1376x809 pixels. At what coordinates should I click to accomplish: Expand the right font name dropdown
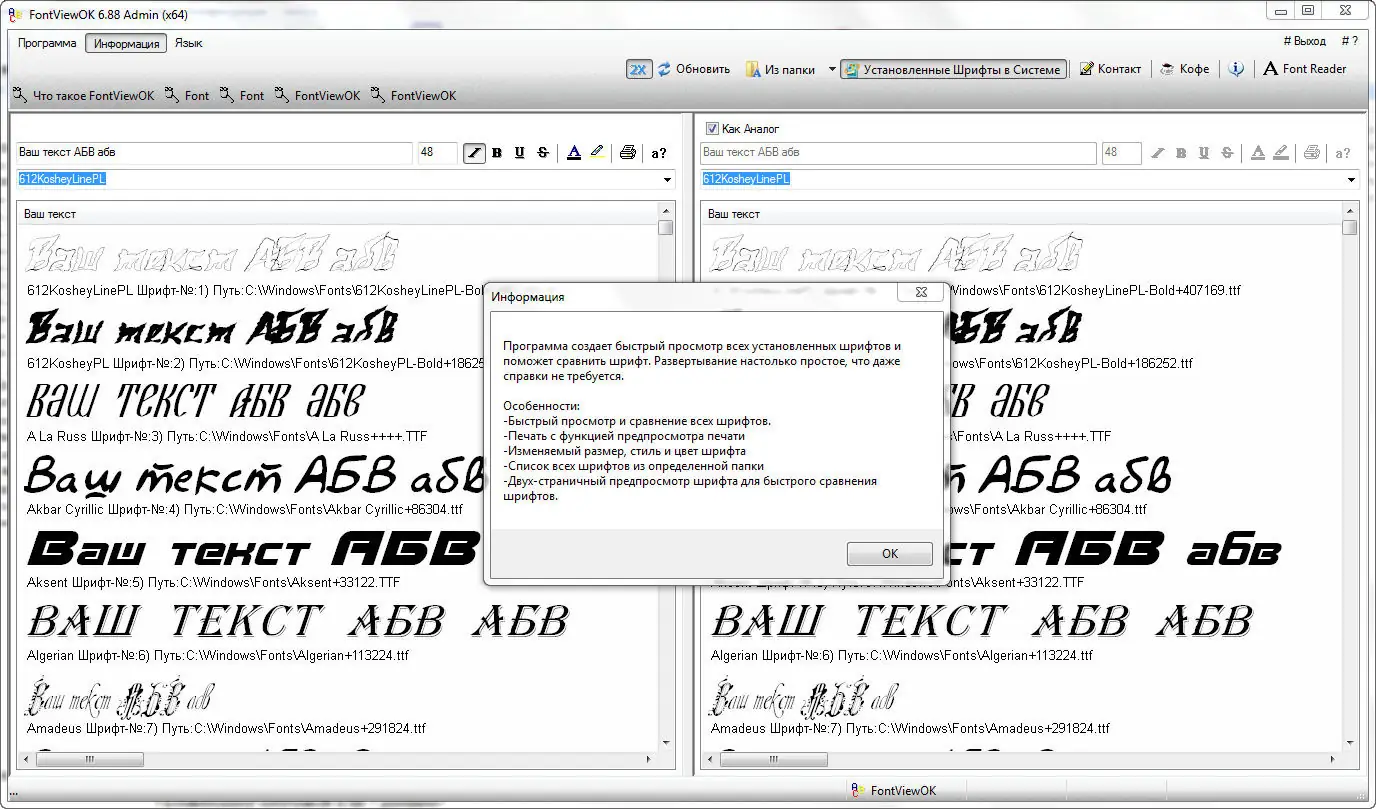(x=1351, y=180)
